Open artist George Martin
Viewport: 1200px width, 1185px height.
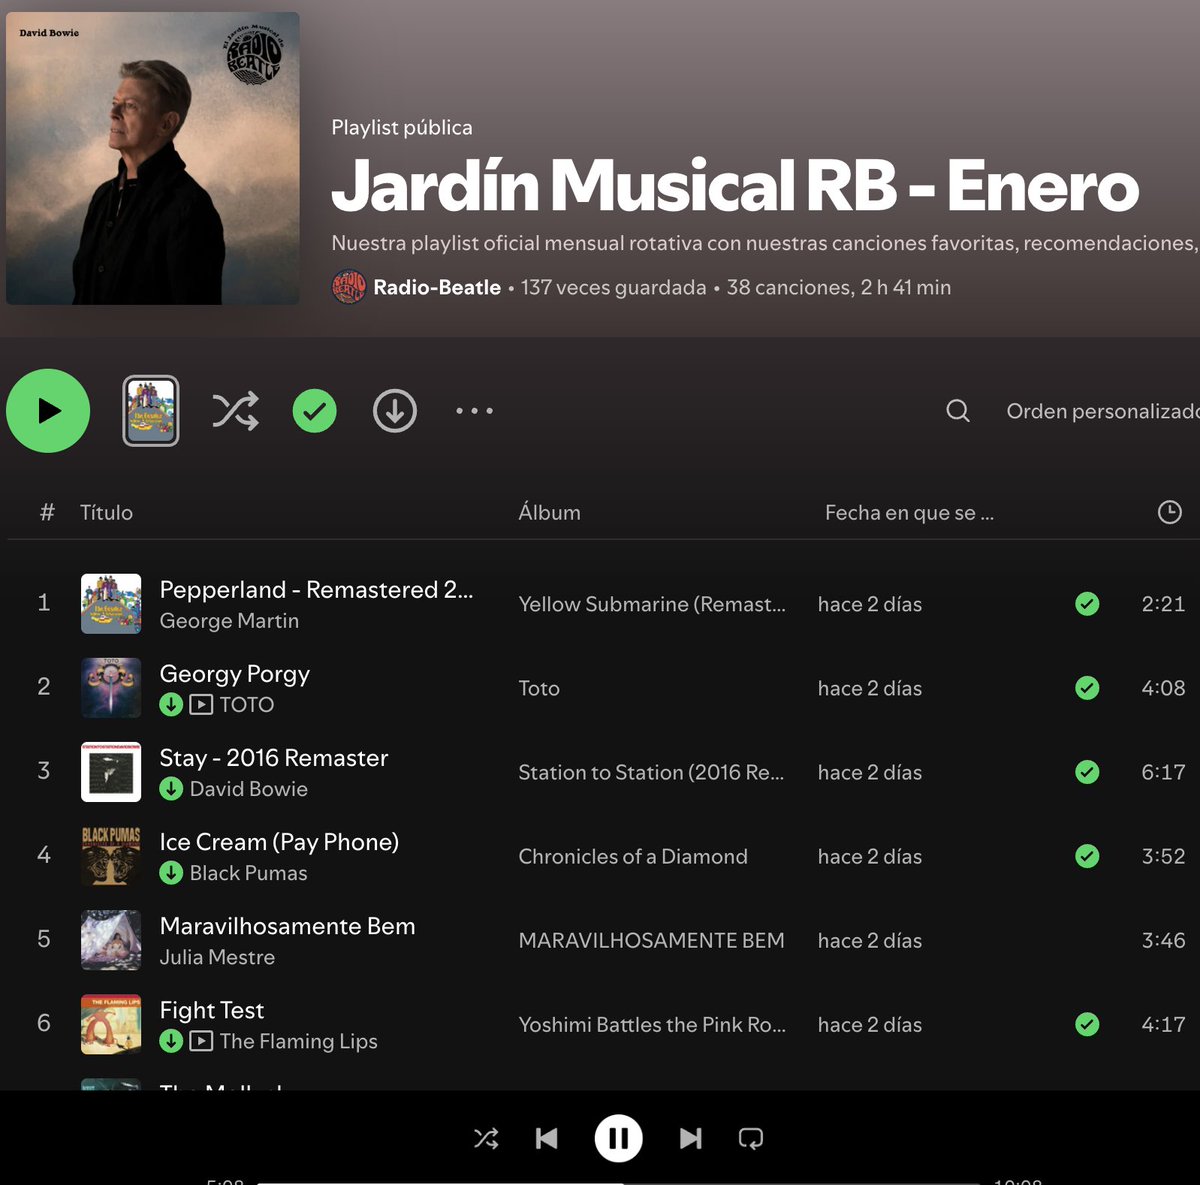tap(229, 621)
